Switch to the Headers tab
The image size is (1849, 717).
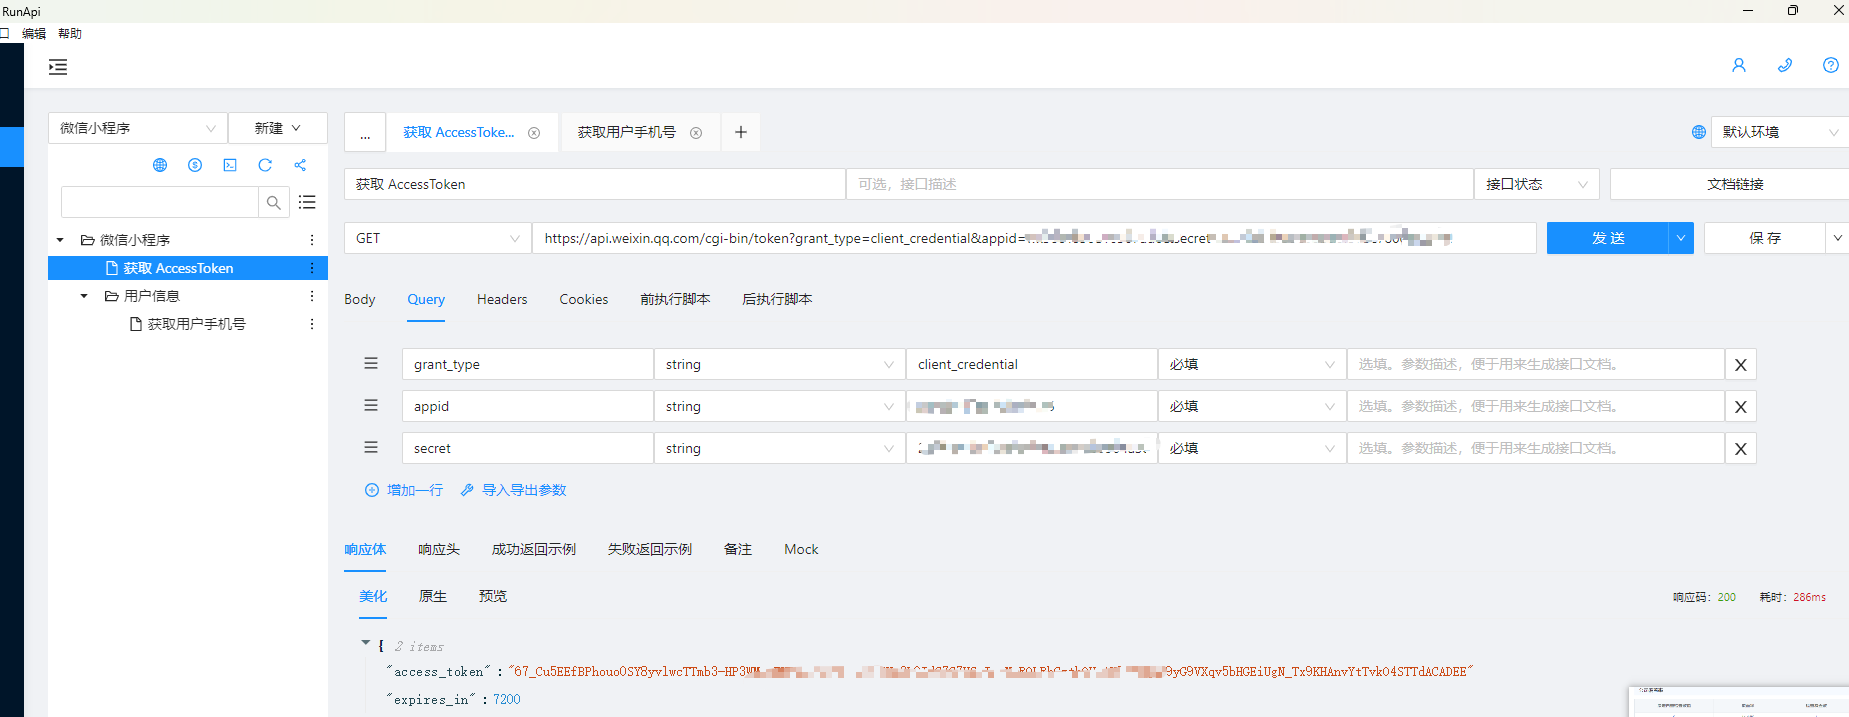point(502,299)
